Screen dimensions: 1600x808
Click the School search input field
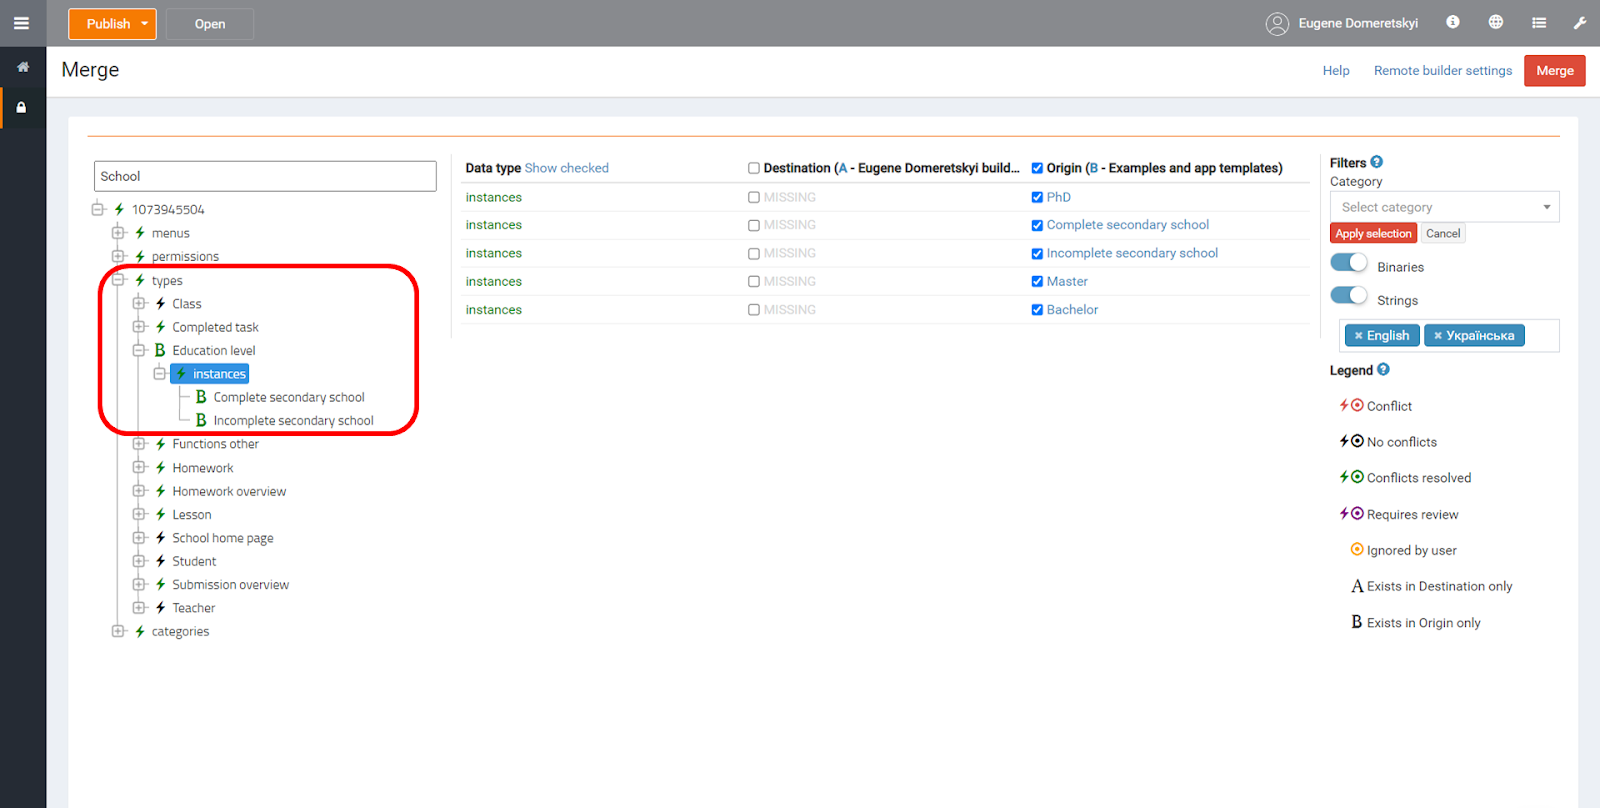tap(265, 176)
